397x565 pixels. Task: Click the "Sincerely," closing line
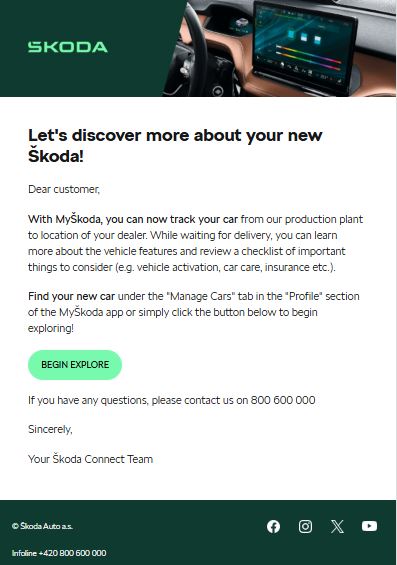coord(50,429)
